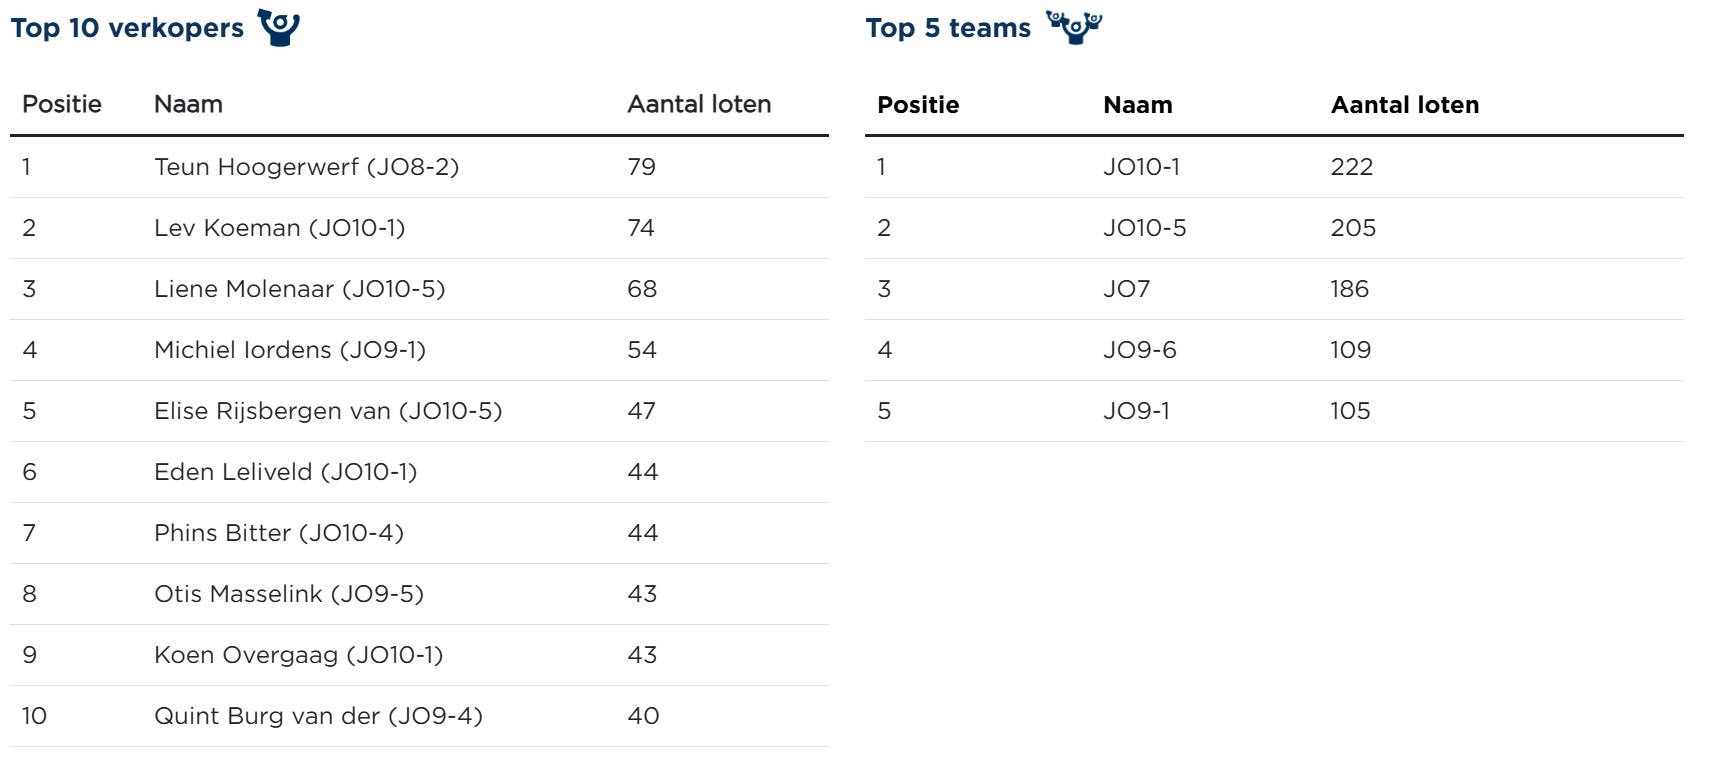The image size is (1714, 772).
Task: Select team JO7 in teams table
Action: click(1126, 289)
